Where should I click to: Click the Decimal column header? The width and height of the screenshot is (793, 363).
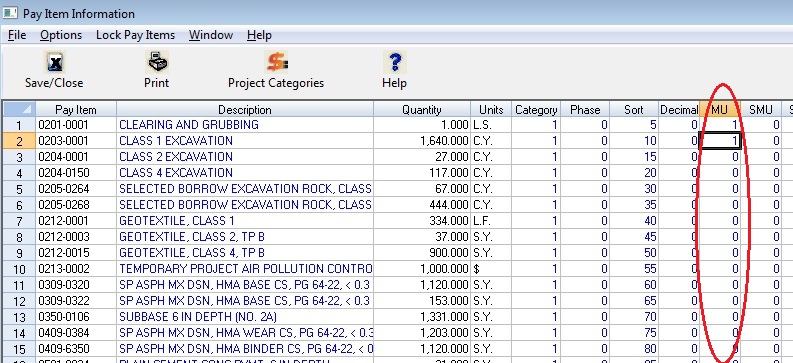click(x=679, y=110)
